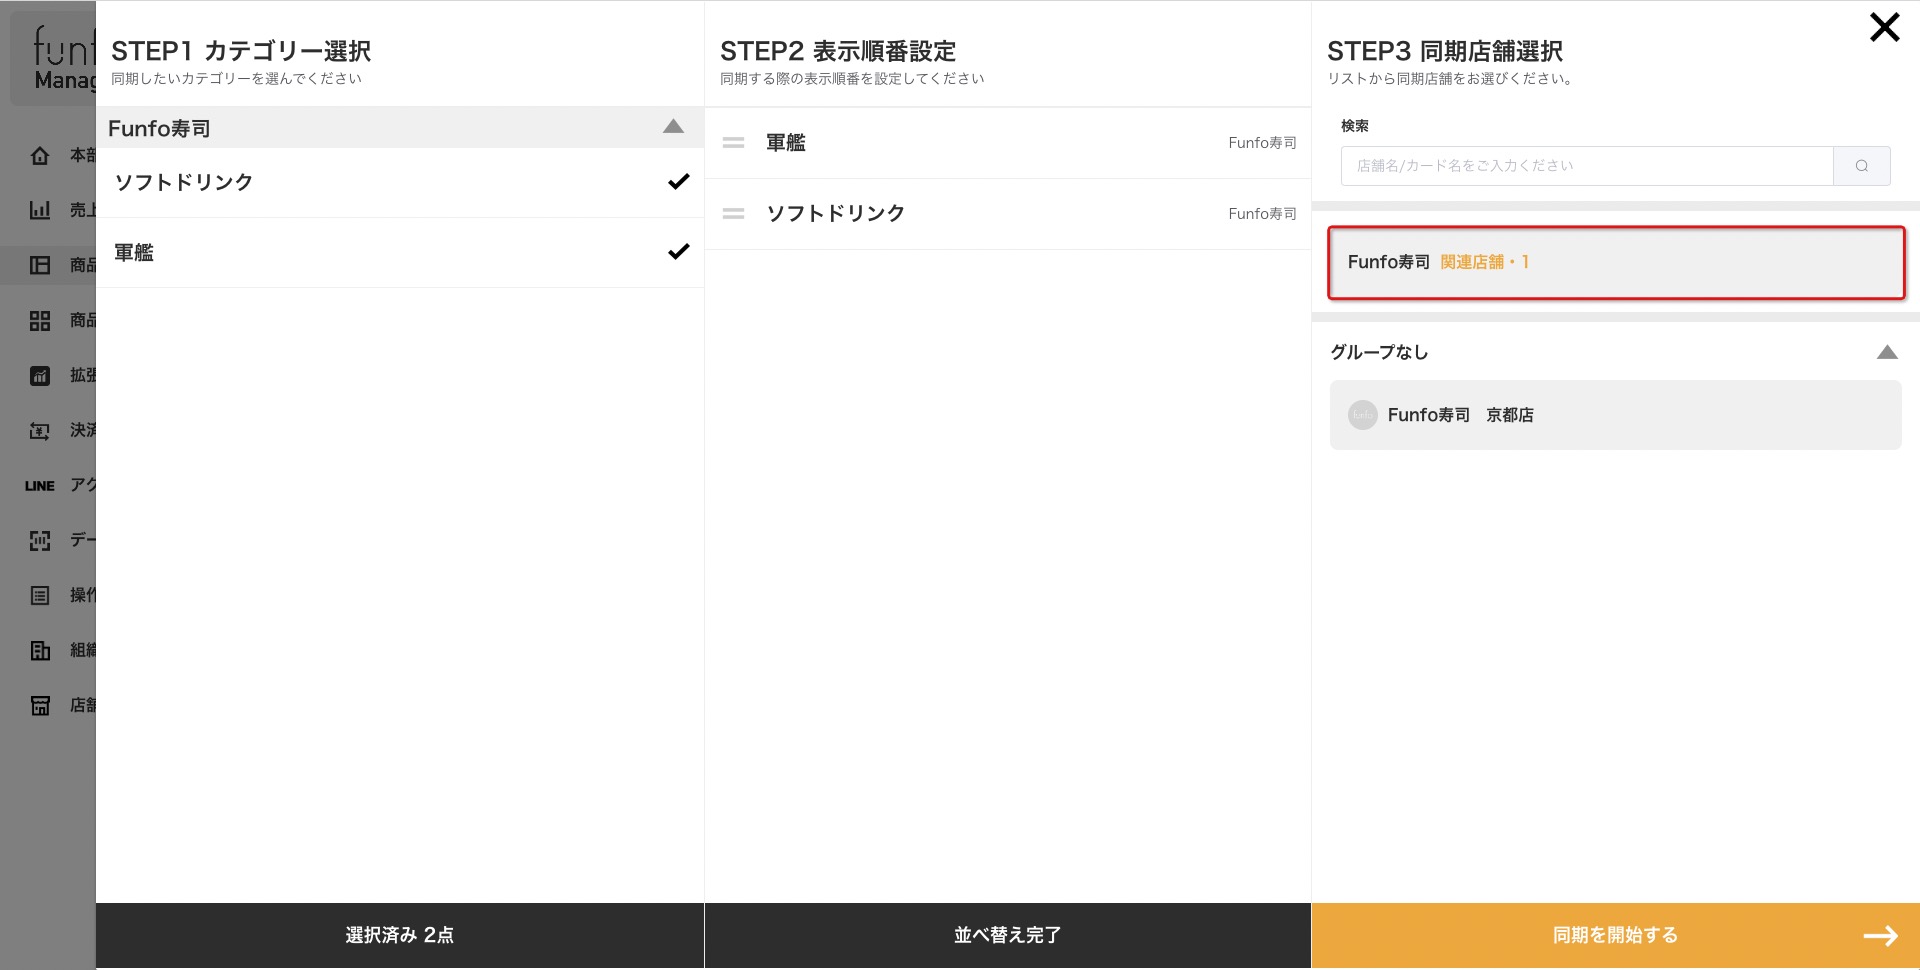Close the sync wizard with X icon
1920x970 pixels.
[1884, 27]
